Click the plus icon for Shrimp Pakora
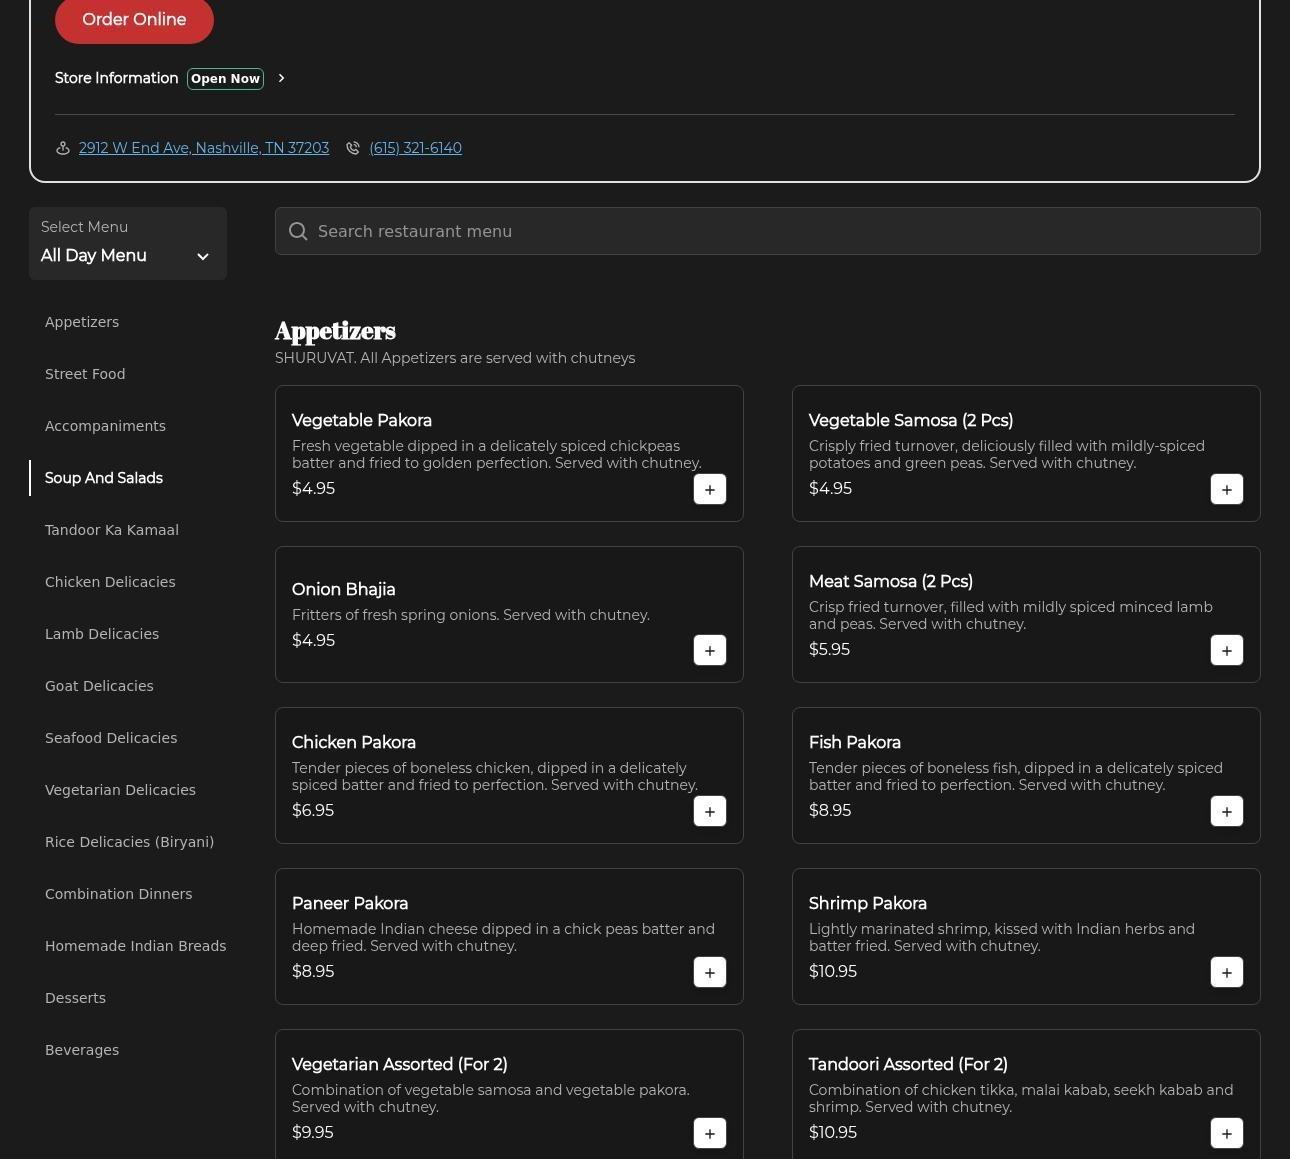 (1226, 972)
